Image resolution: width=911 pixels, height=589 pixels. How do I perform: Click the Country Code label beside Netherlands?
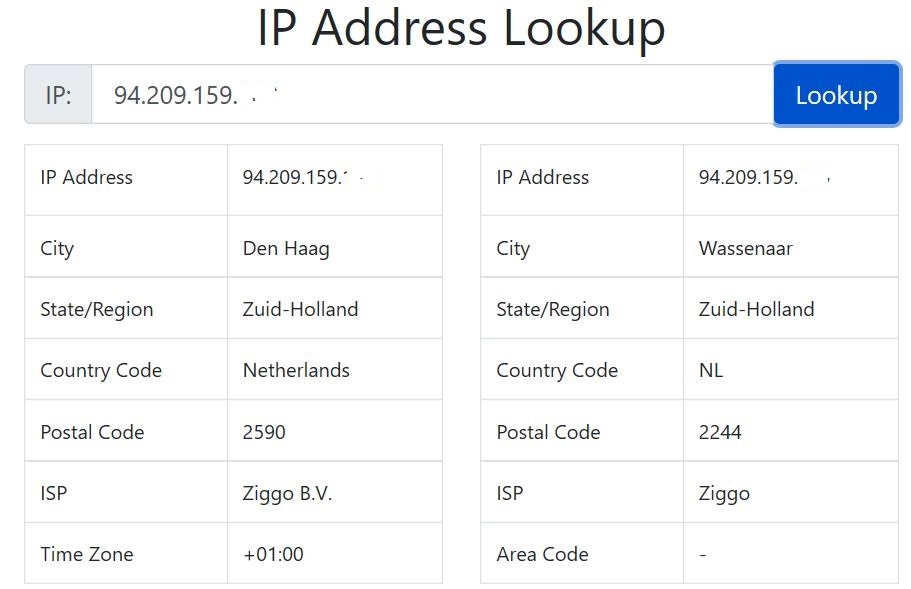[101, 370]
